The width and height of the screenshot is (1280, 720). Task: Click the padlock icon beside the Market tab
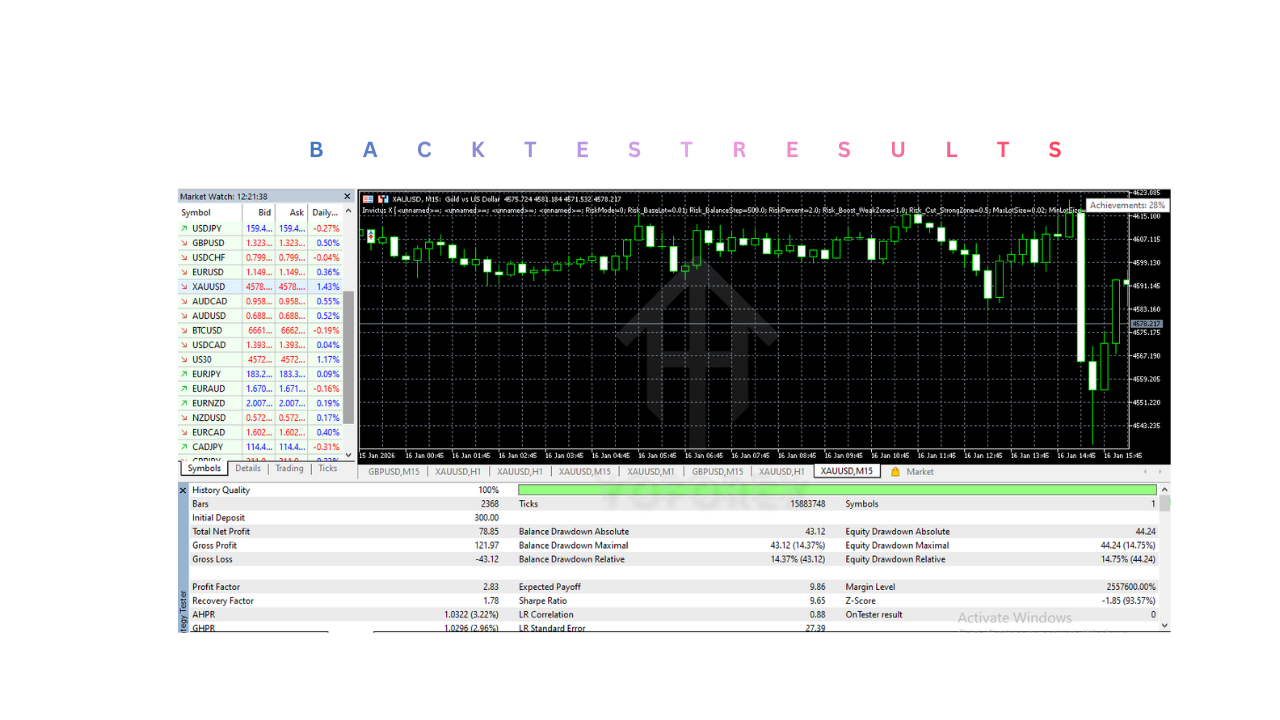click(894, 471)
